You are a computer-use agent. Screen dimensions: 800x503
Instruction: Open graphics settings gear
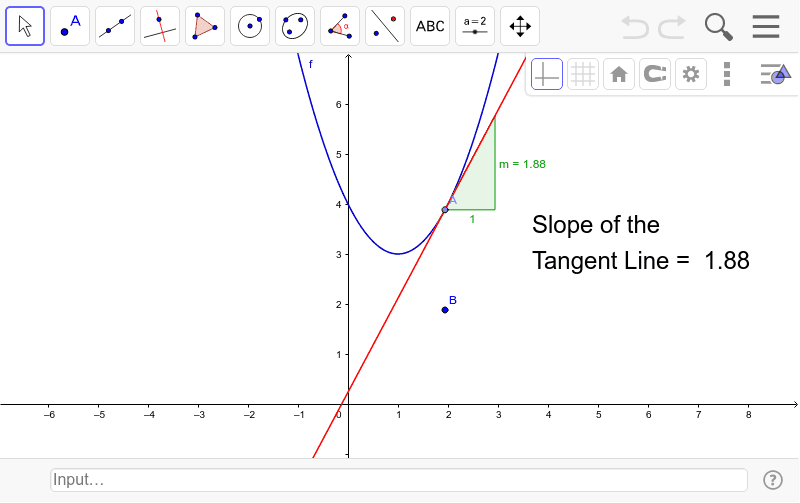coord(691,74)
